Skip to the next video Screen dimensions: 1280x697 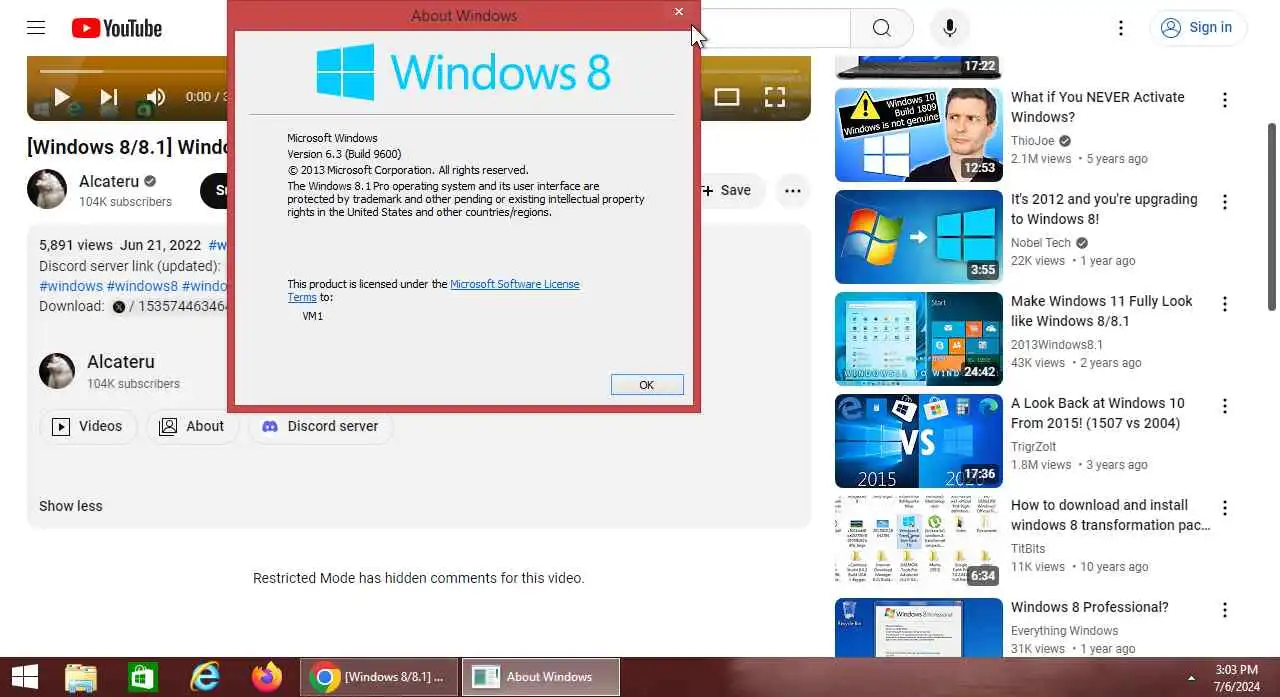point(109,97)
